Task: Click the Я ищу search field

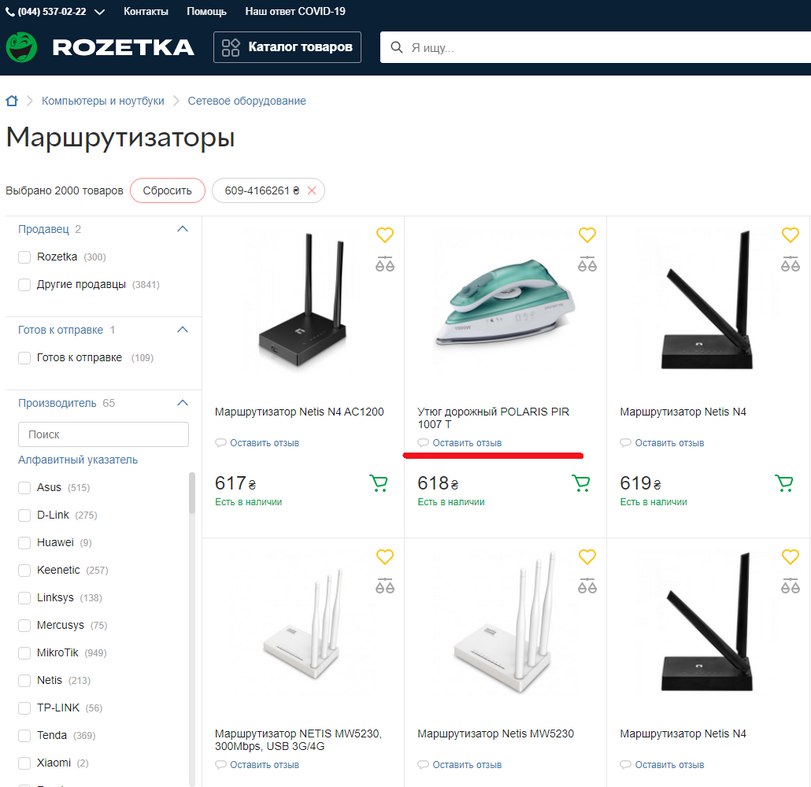Action: click(x=595, y=48)
